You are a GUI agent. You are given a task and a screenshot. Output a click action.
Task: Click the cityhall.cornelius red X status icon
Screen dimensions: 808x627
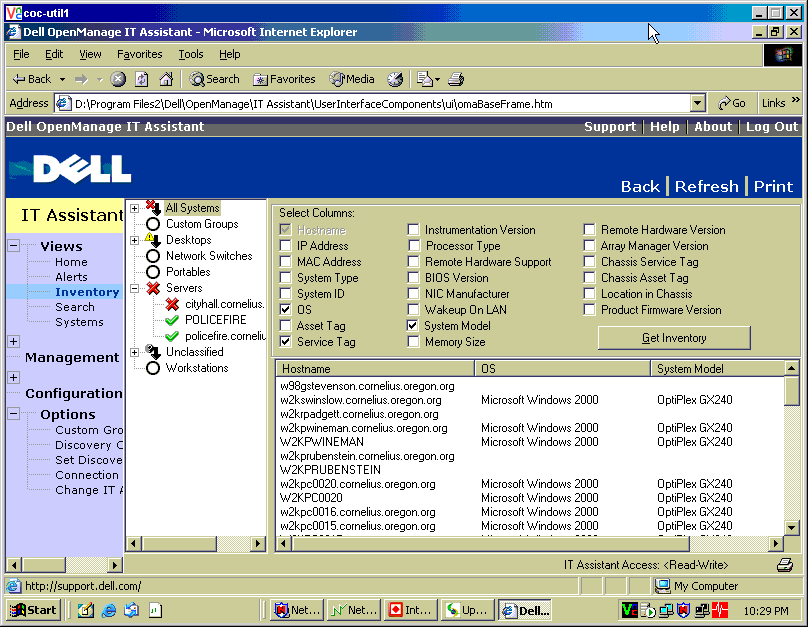(x=172, y=304)
